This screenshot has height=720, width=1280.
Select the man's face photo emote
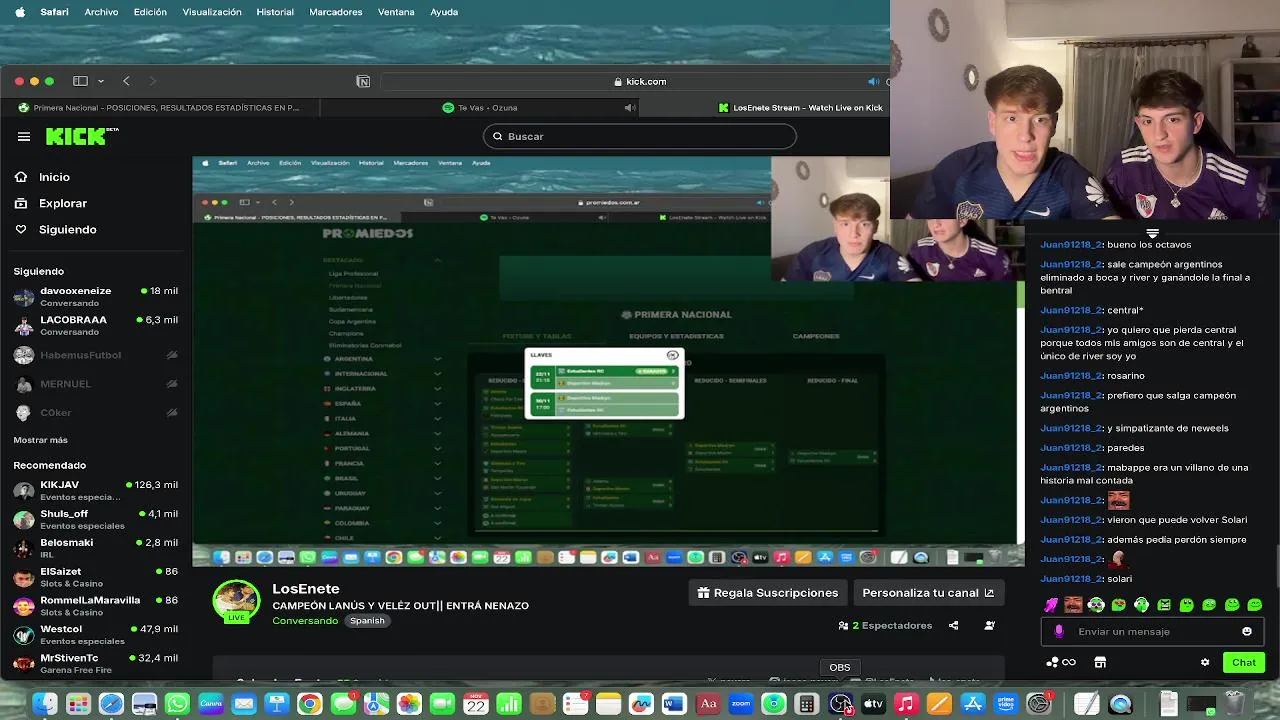click(x=1073, y=605)
